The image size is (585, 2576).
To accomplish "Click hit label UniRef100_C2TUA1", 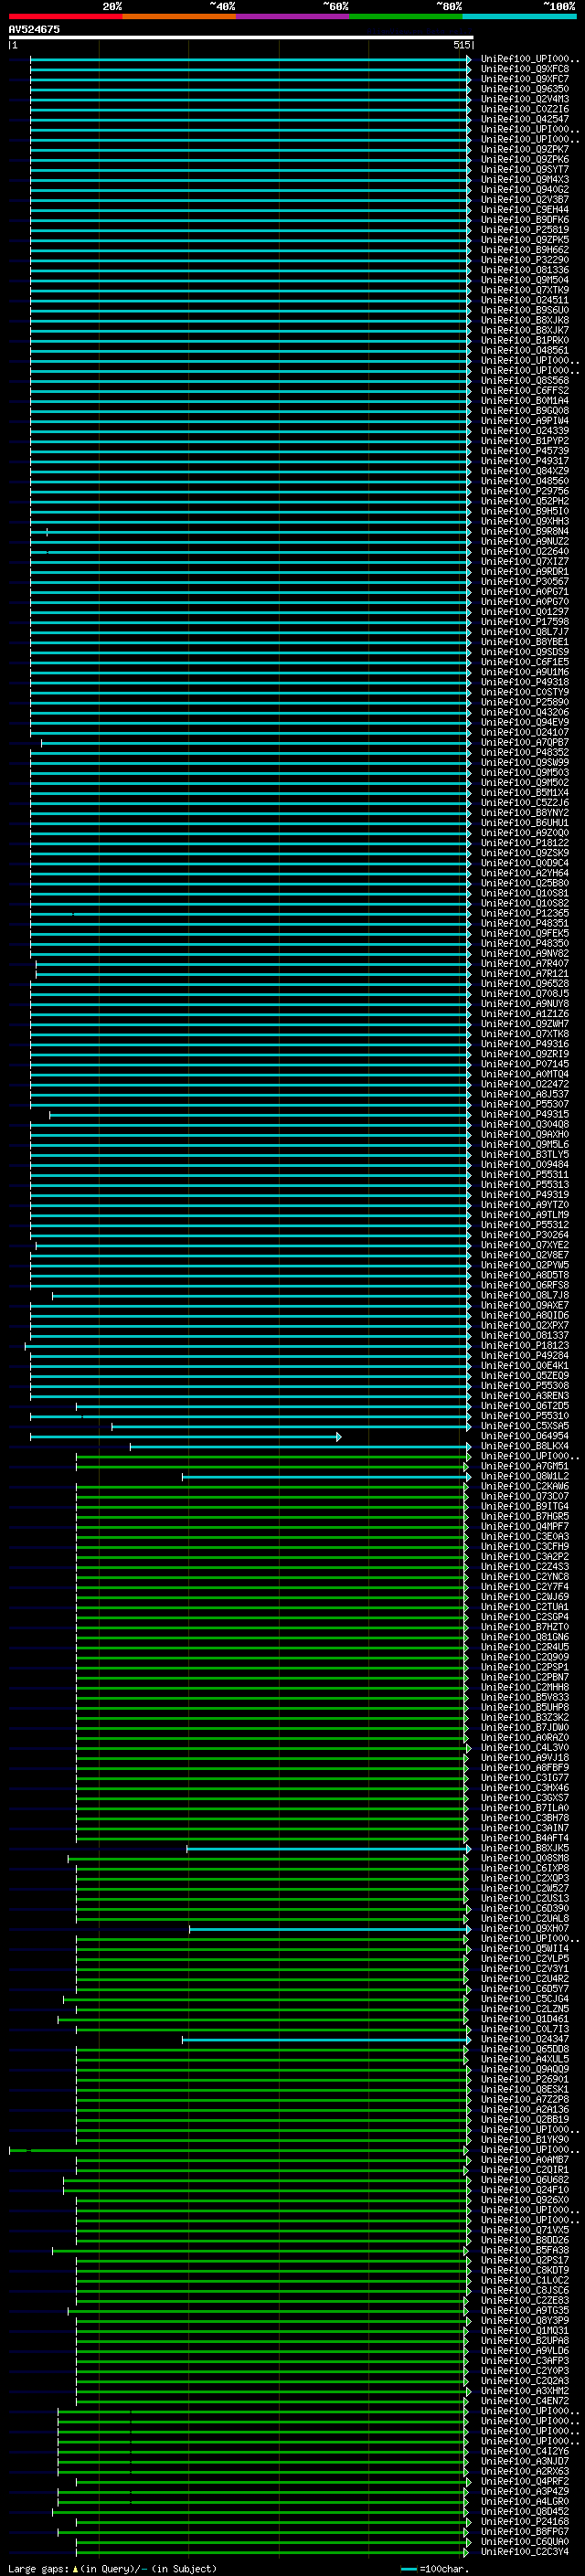I will point(525,1606).
